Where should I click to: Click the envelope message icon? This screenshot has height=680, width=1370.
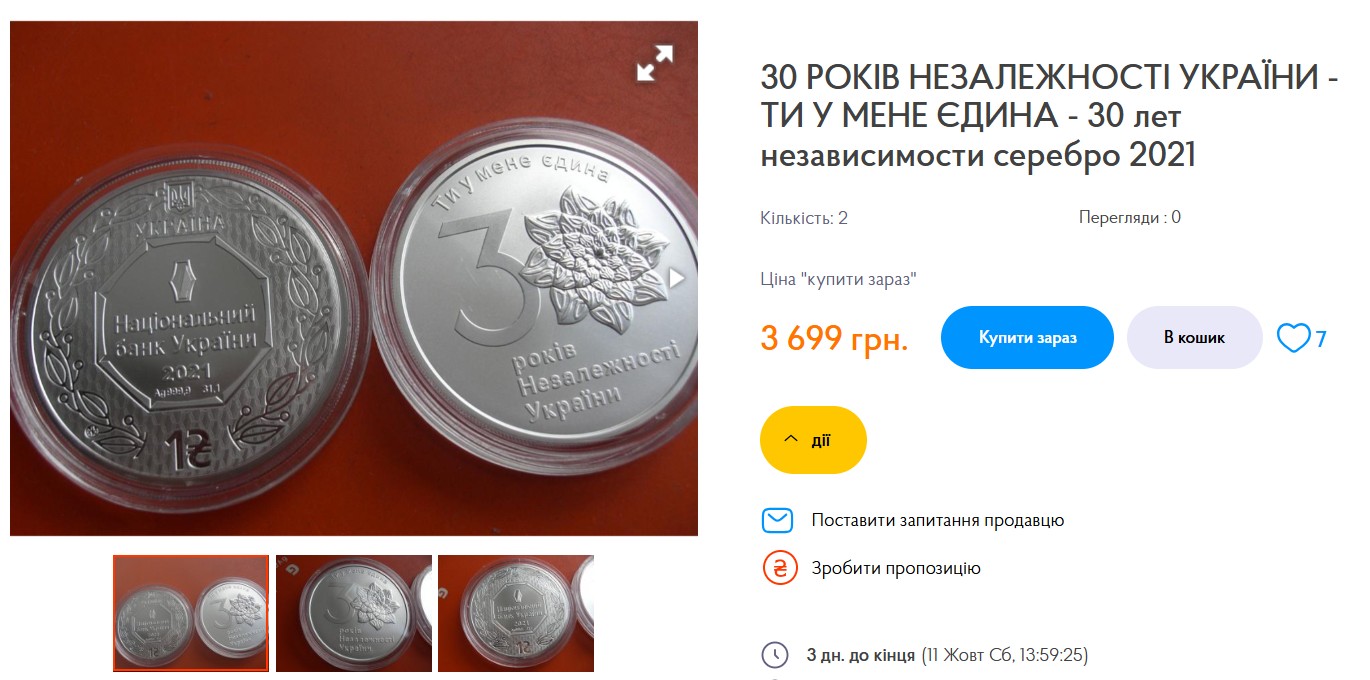pos(777,521)
